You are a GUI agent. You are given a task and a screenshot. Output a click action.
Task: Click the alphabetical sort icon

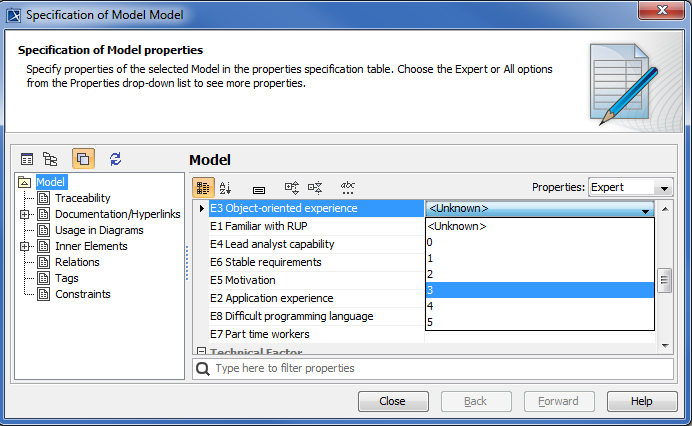(225, 187)
